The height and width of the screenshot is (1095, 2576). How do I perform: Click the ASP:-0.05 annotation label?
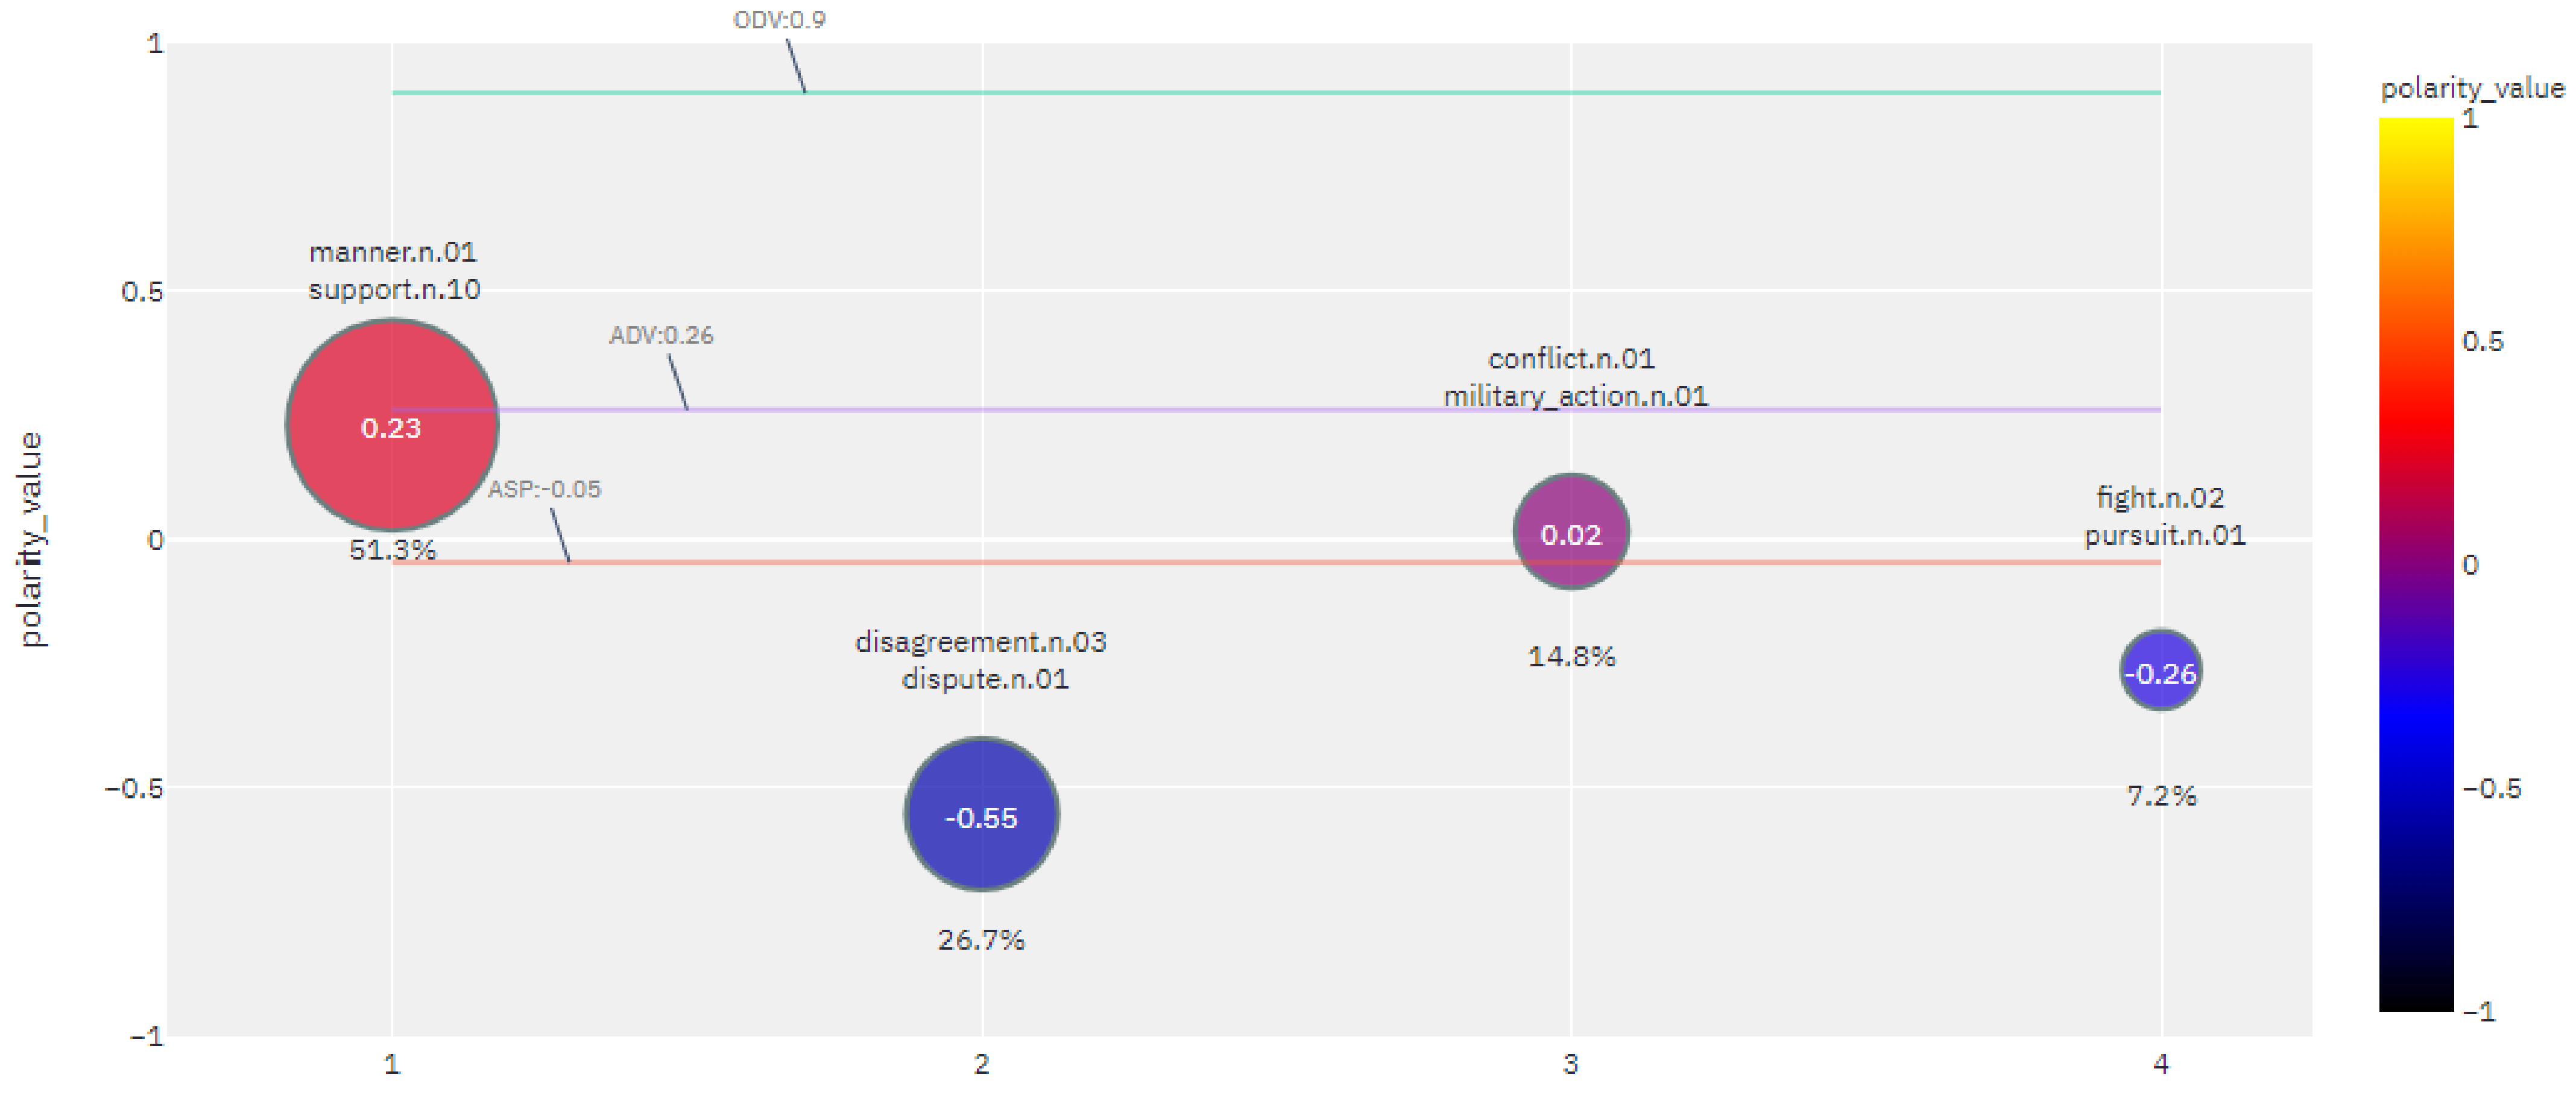pyautogui.click(x=544, y=489)
